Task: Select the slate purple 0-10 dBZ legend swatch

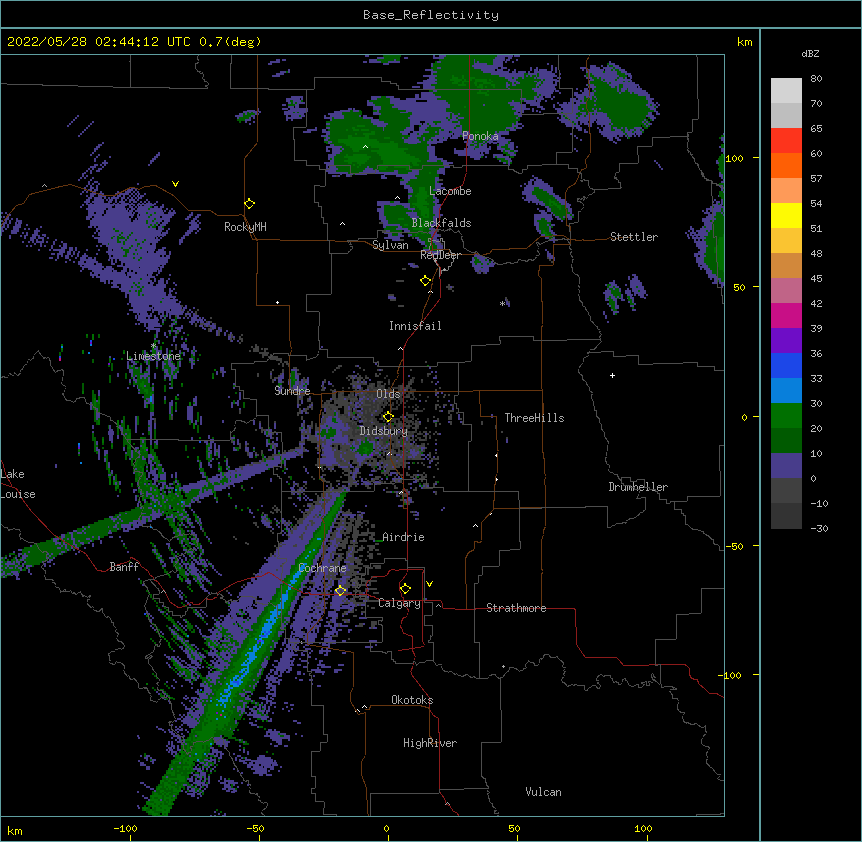Action: pyautogui.click(x=786, y=466)
